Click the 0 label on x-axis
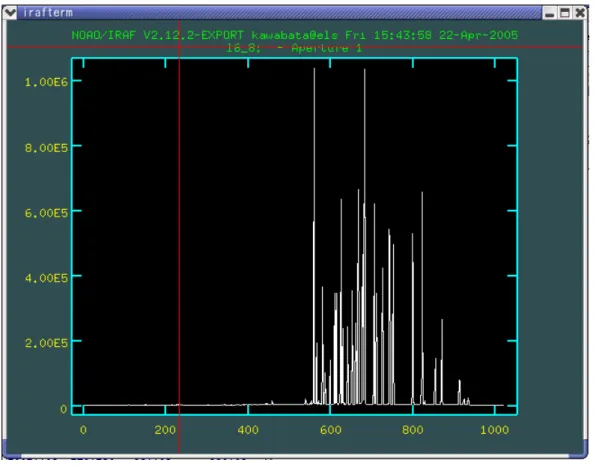 click(83, 430)
